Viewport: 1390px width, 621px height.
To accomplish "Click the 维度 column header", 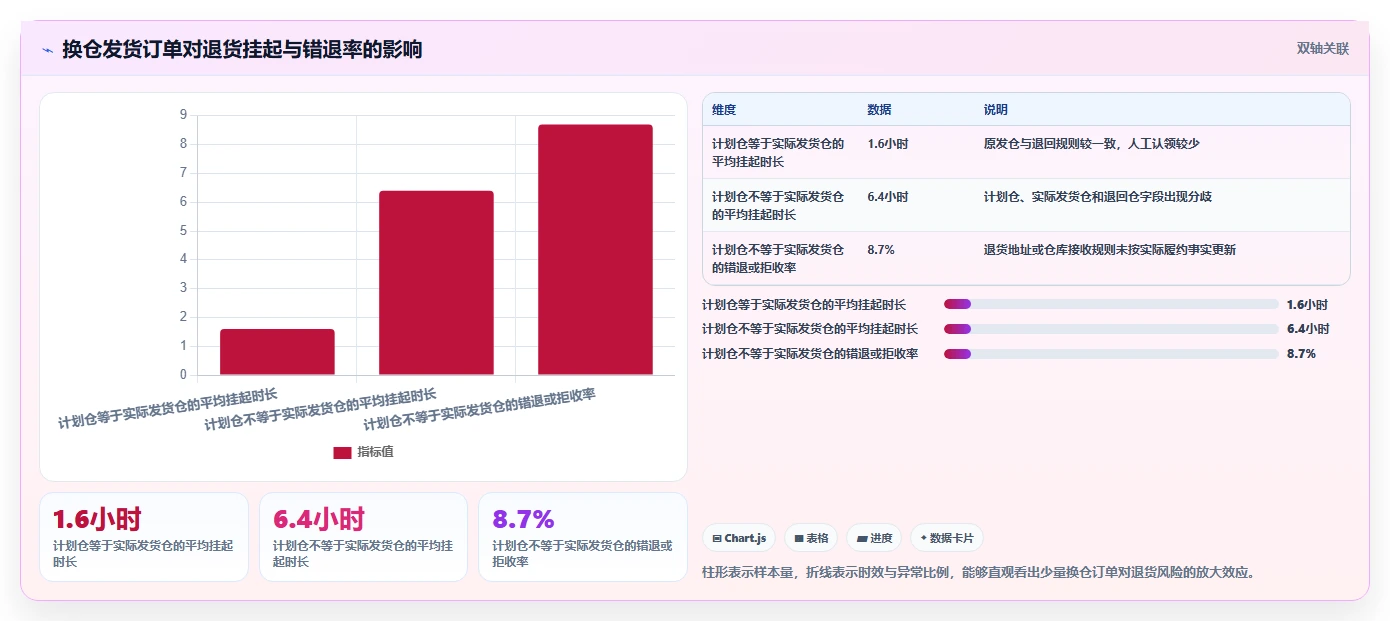I will pyautogui.click(x=724, y=110).
